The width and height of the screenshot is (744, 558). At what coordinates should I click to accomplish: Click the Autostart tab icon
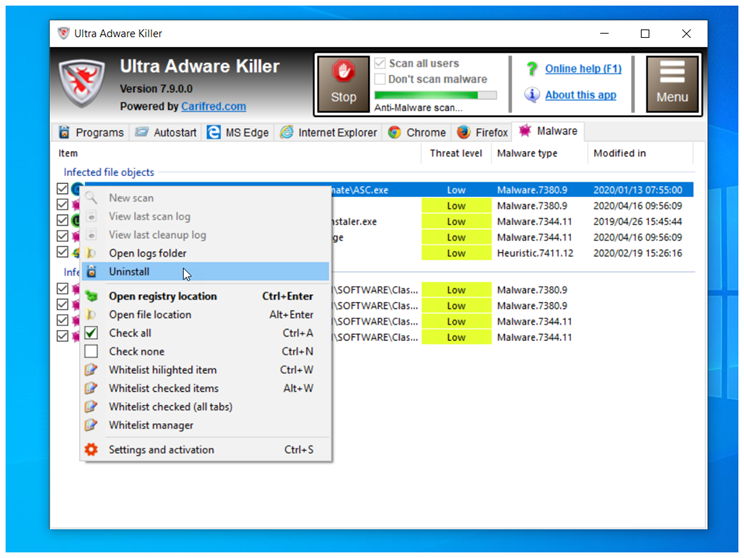pos(141,132)
